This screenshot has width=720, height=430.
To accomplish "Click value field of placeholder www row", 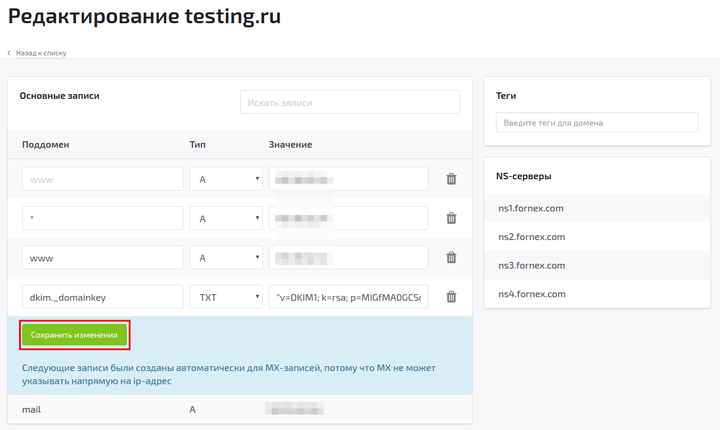I will pos(349,179).
